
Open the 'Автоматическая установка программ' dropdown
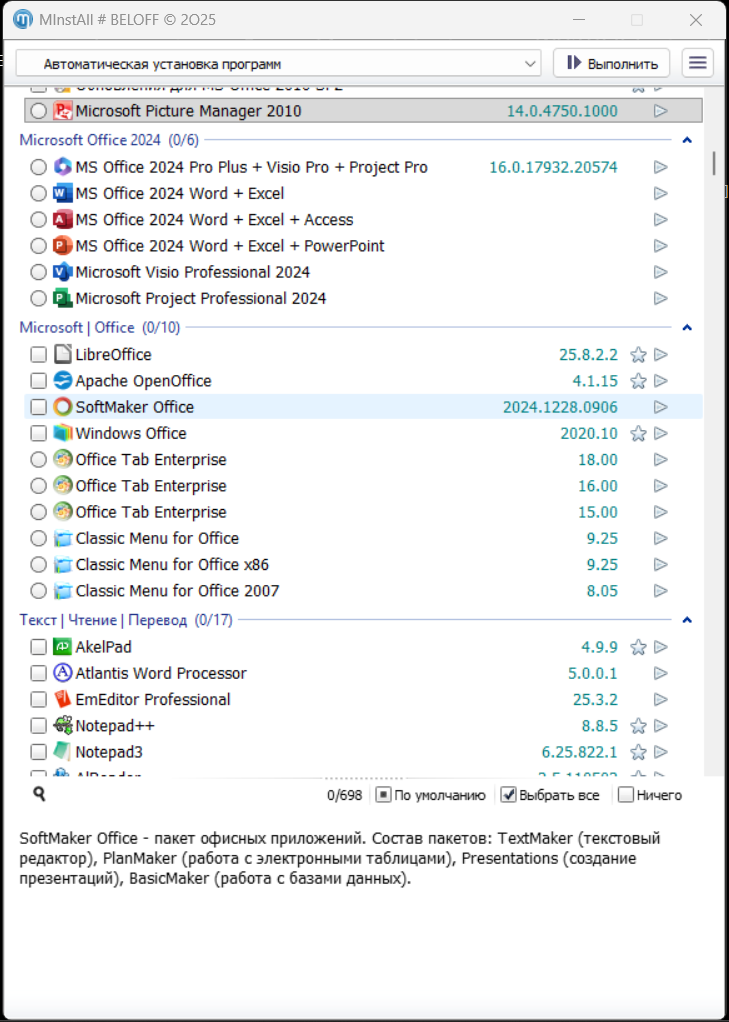coord(278,63)
